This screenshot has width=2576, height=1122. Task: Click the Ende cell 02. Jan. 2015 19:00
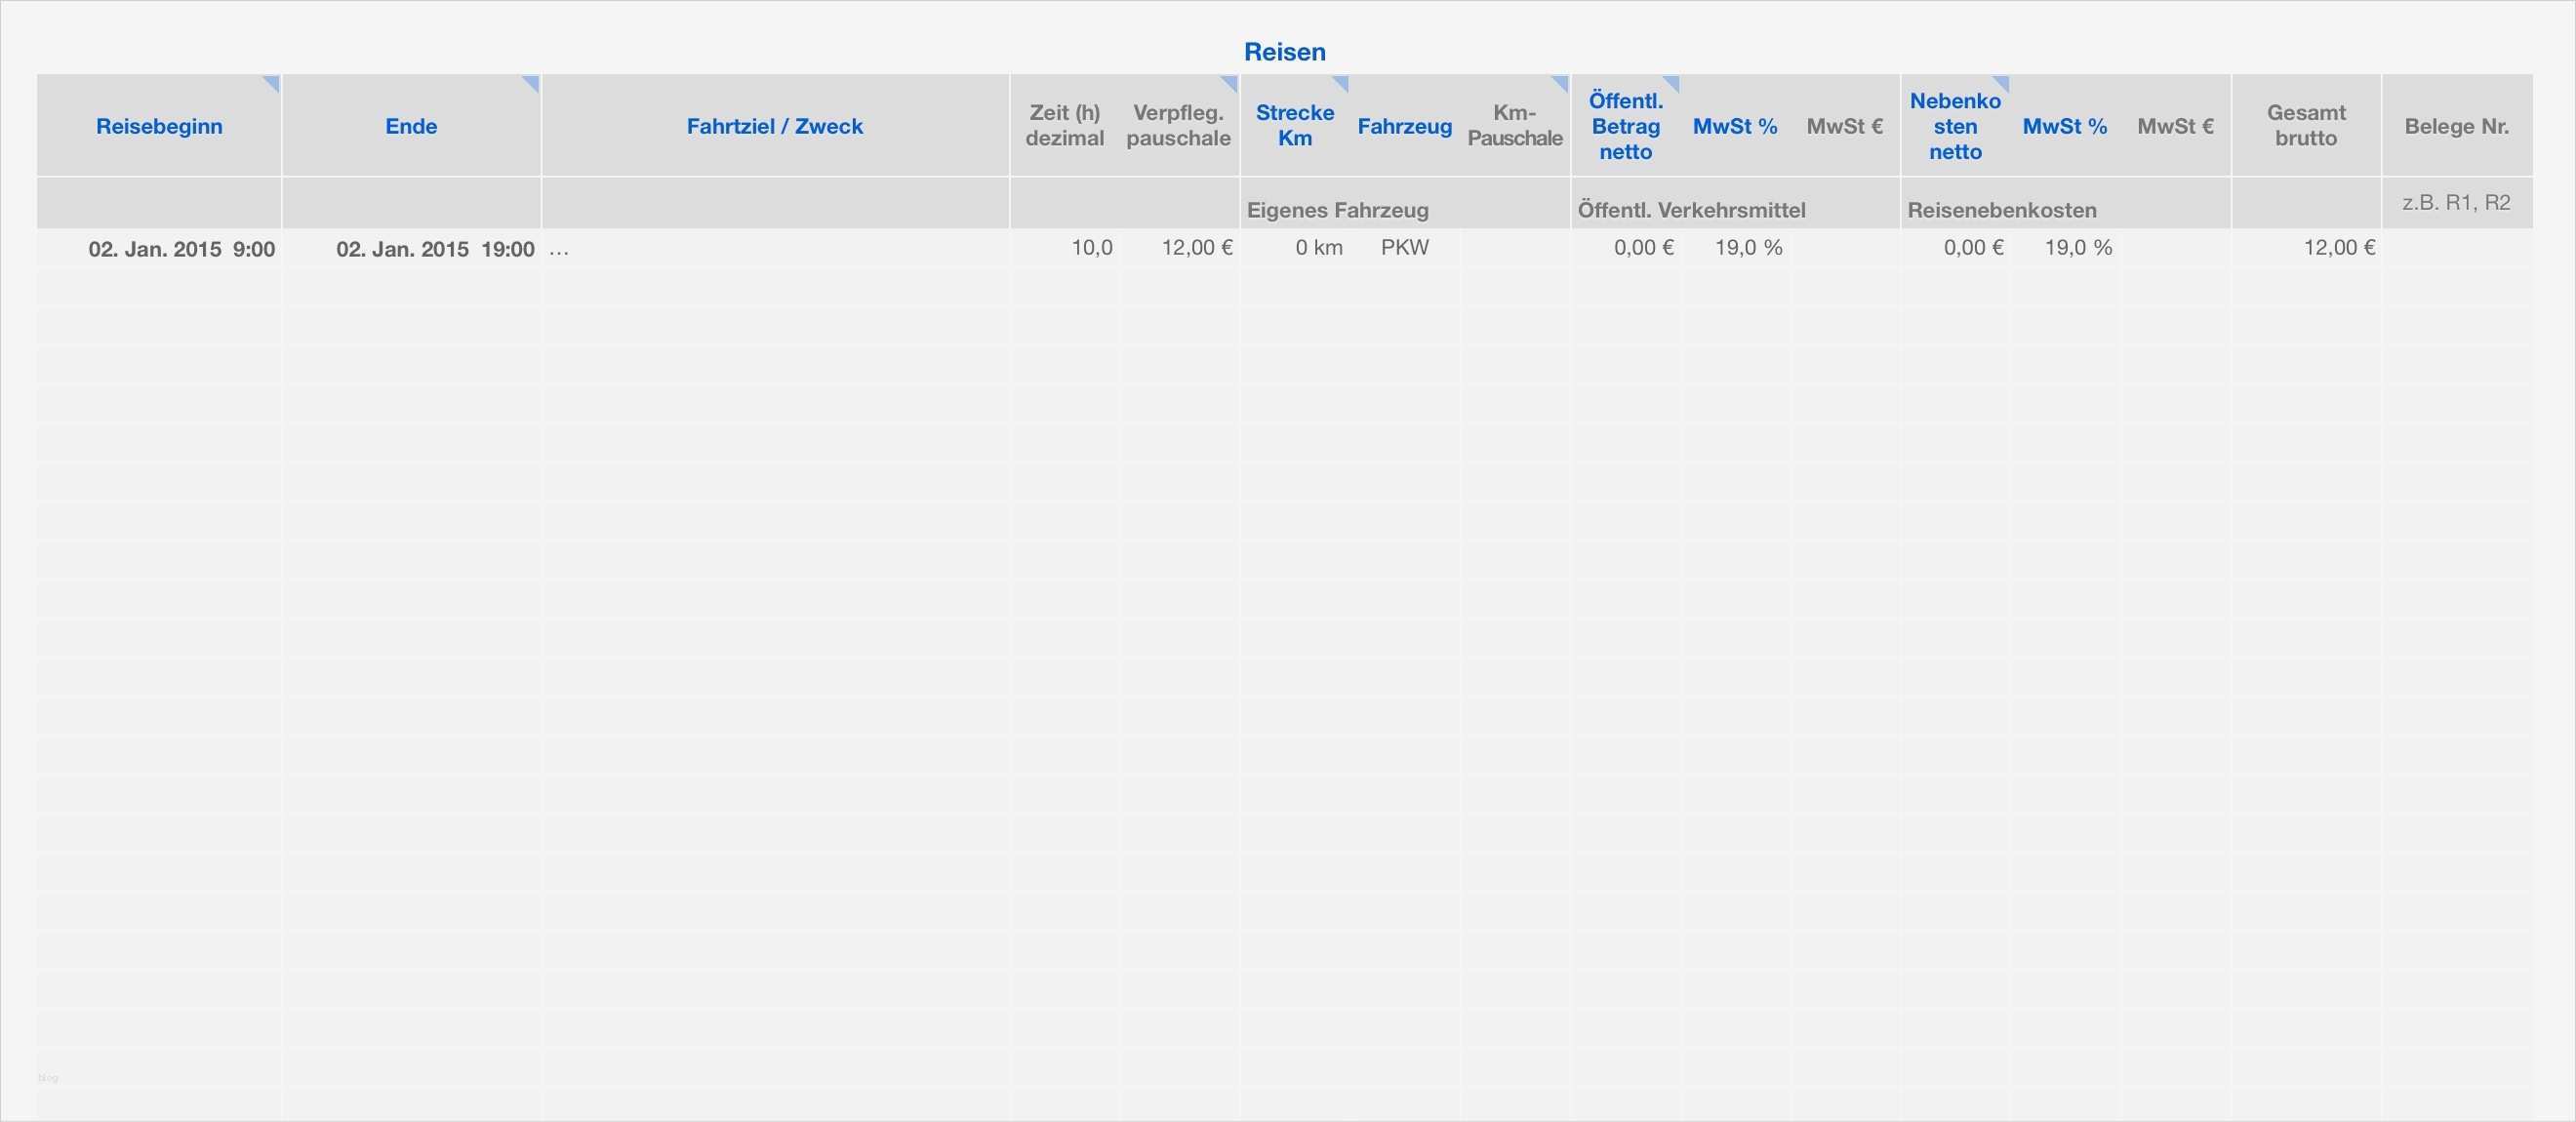pos(434,249)
